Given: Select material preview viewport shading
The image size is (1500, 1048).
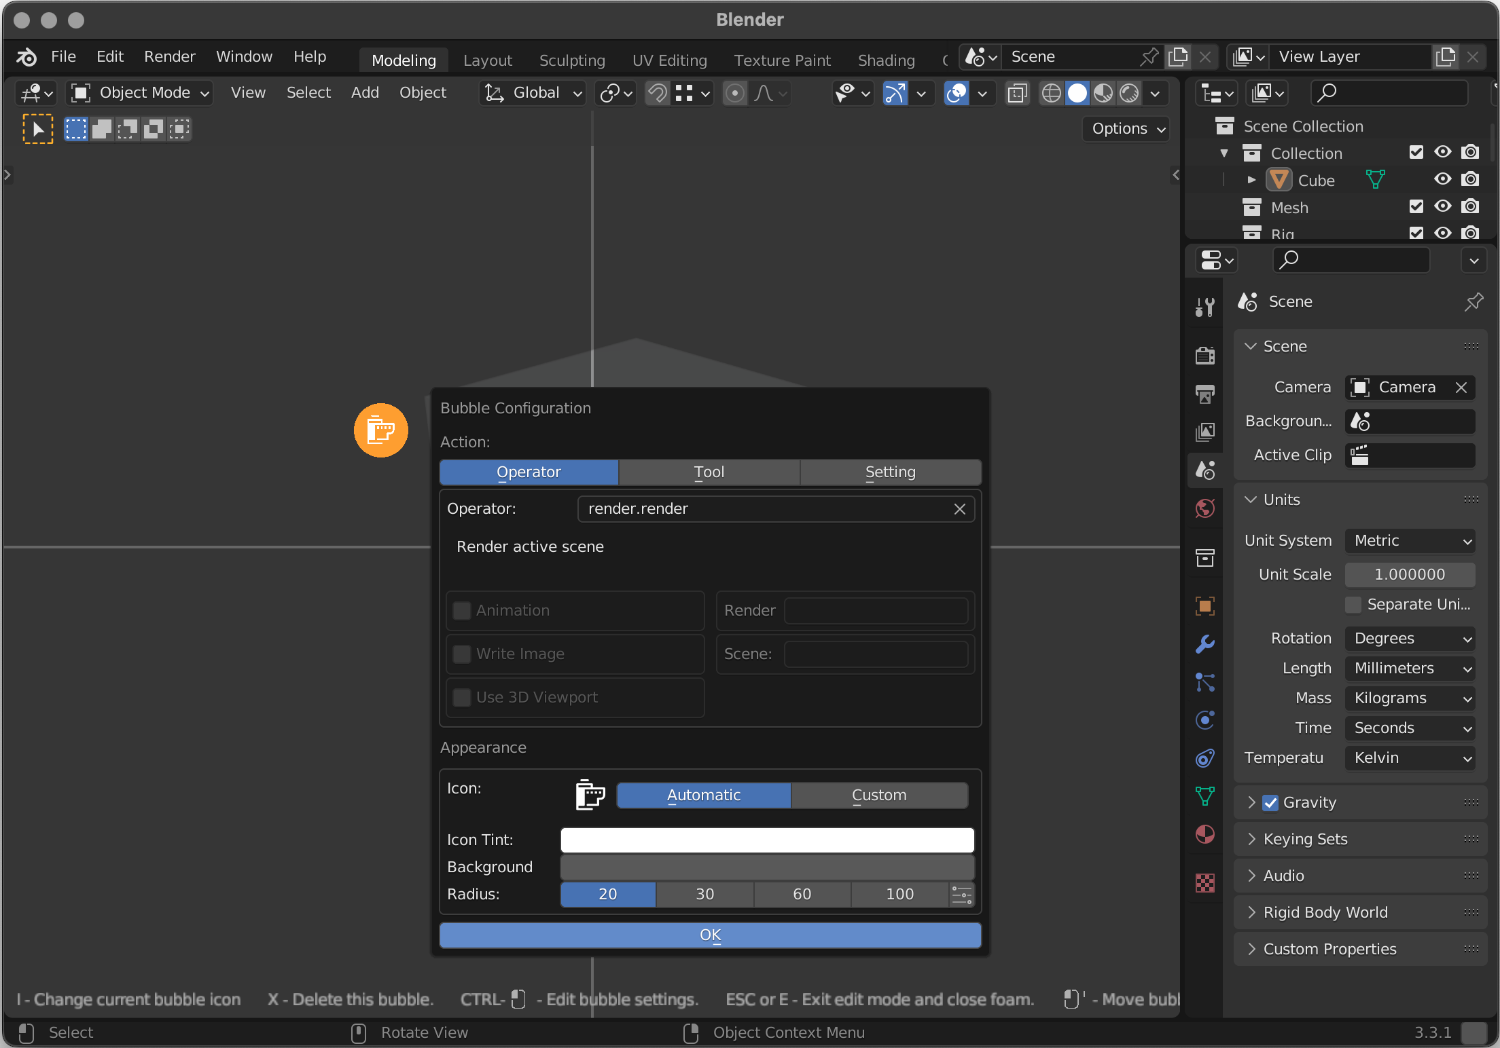Looking at the screenshot, I should pos(1103,93).
